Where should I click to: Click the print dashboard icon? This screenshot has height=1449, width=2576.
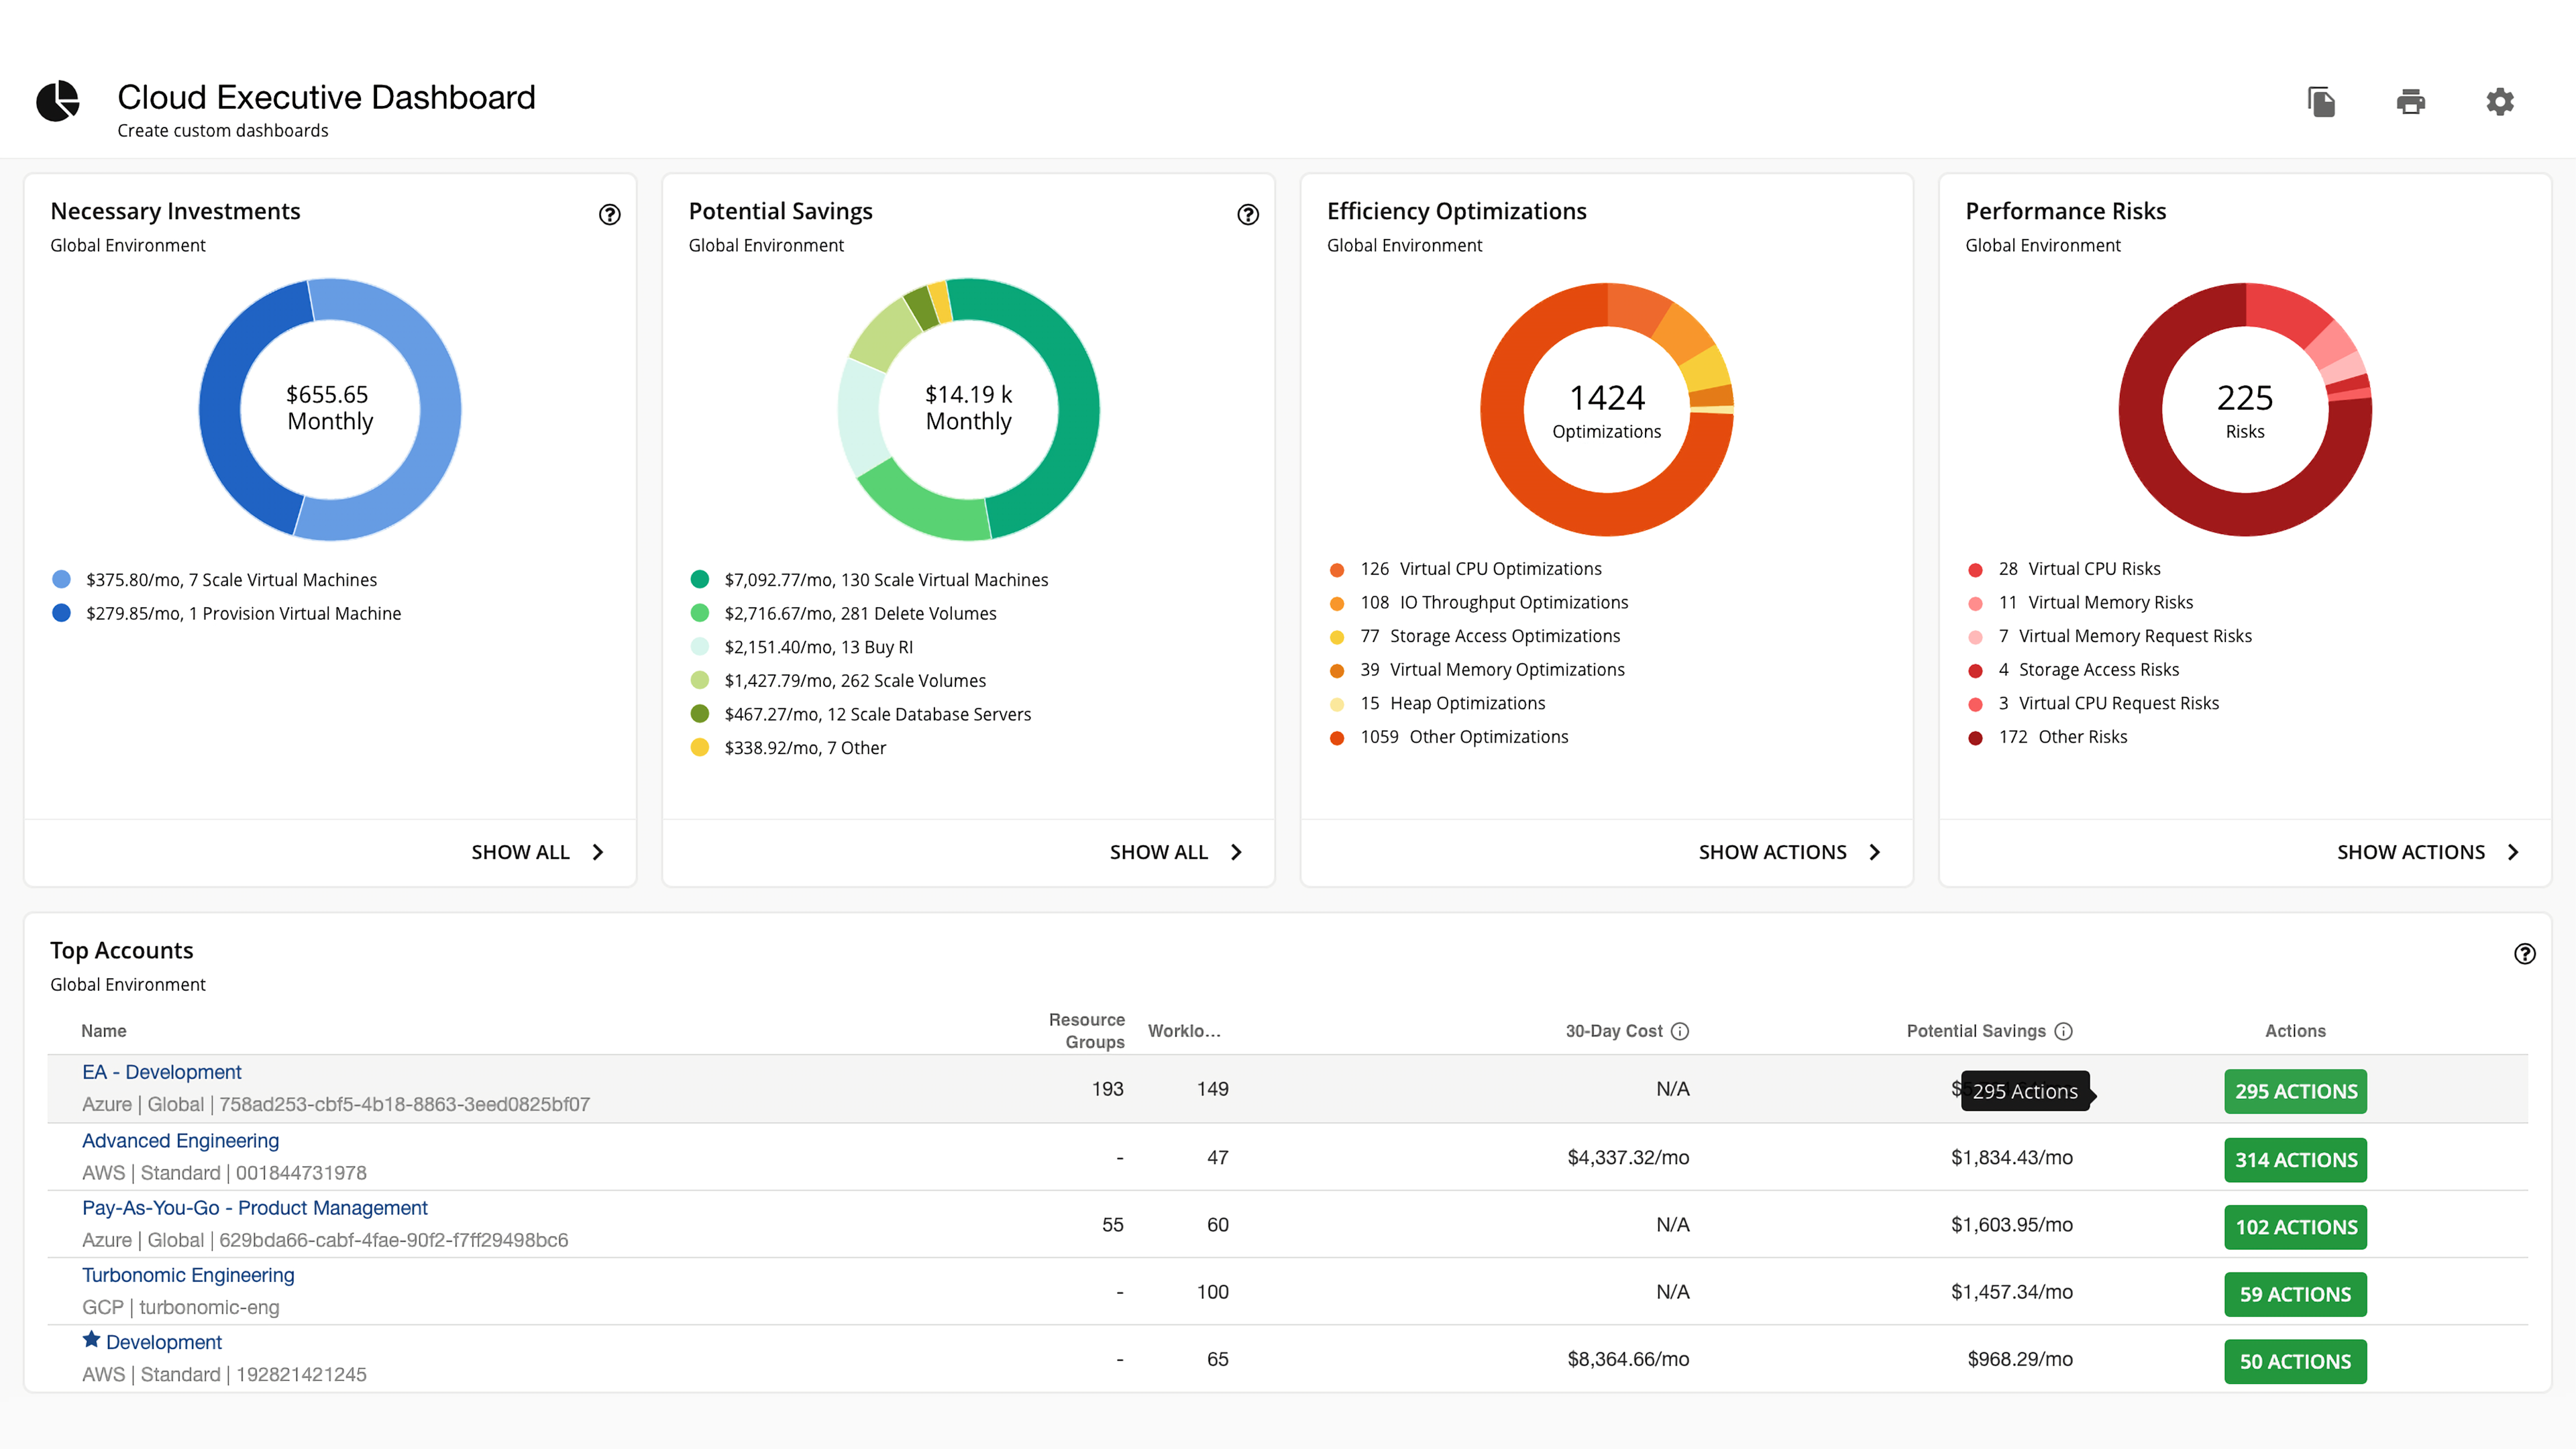click(2411, 102)
